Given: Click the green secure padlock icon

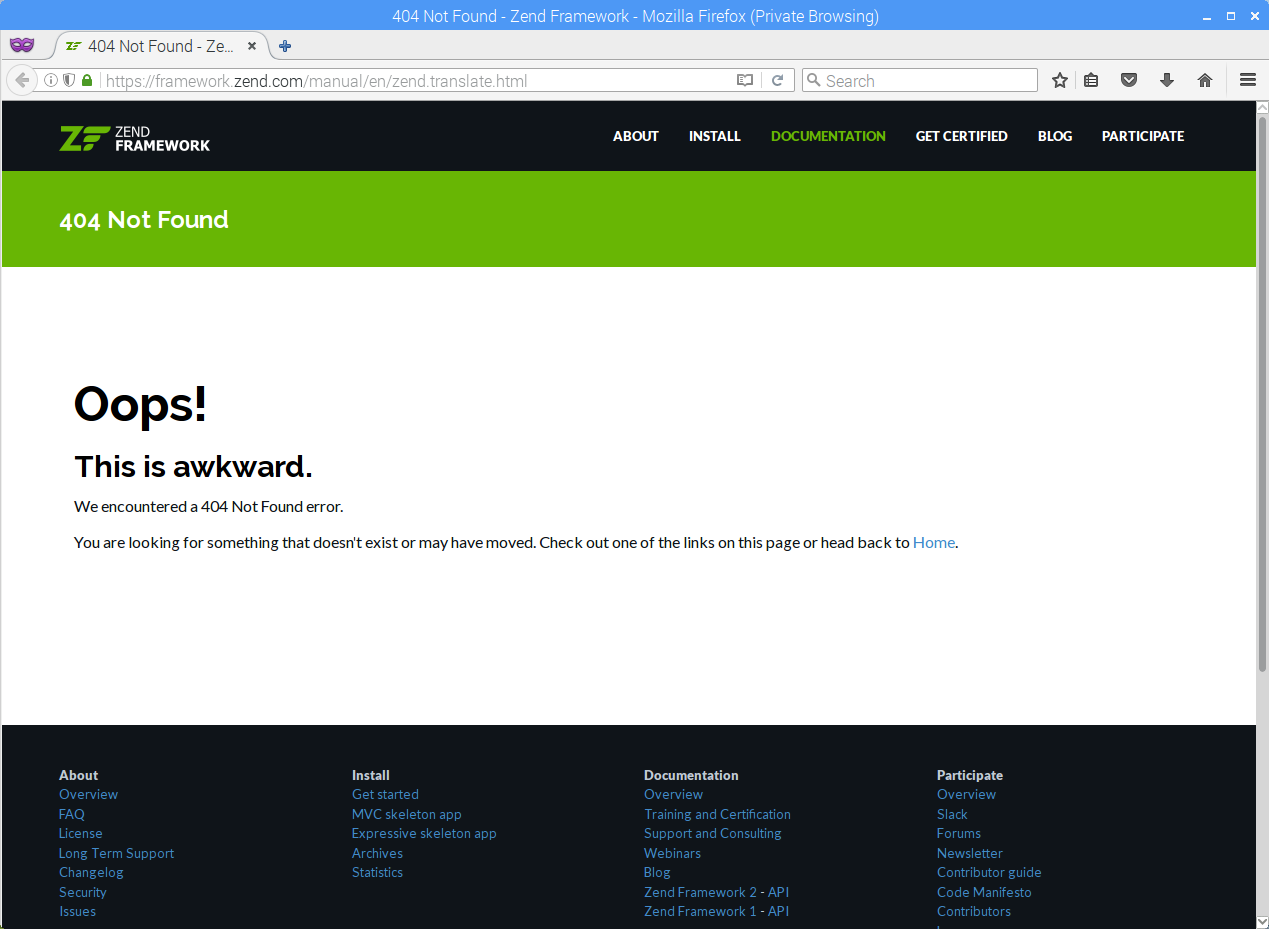Looking at the screenshot, I should (x=87, y=80).
